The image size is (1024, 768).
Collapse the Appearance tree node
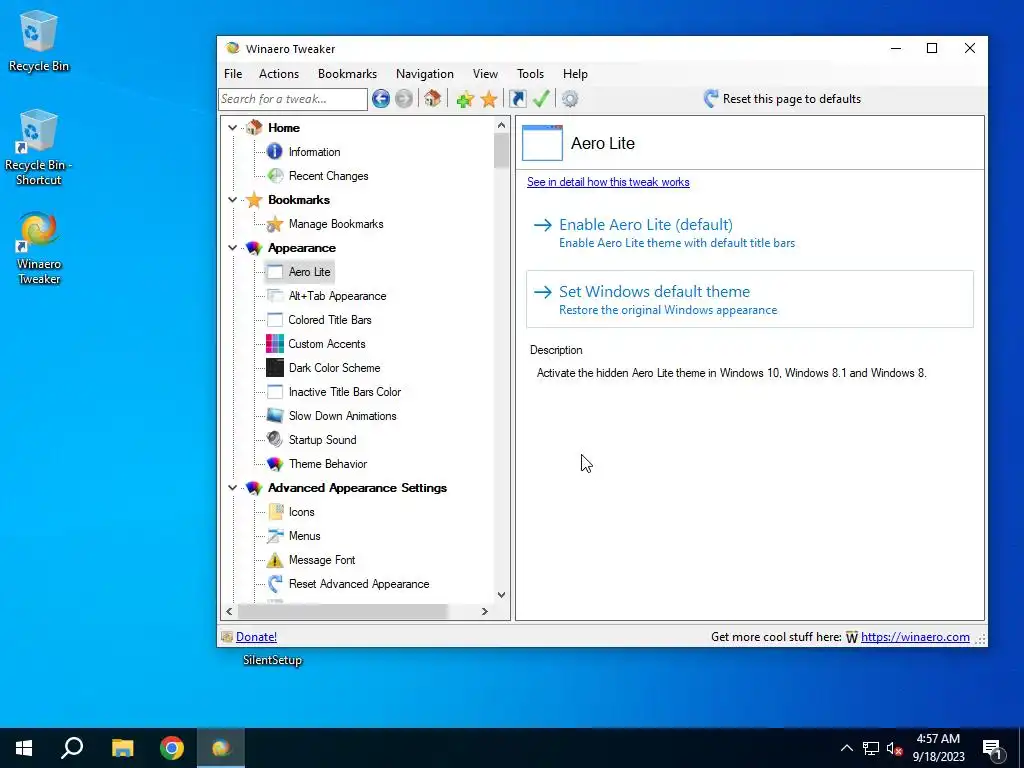pos(232,248)
